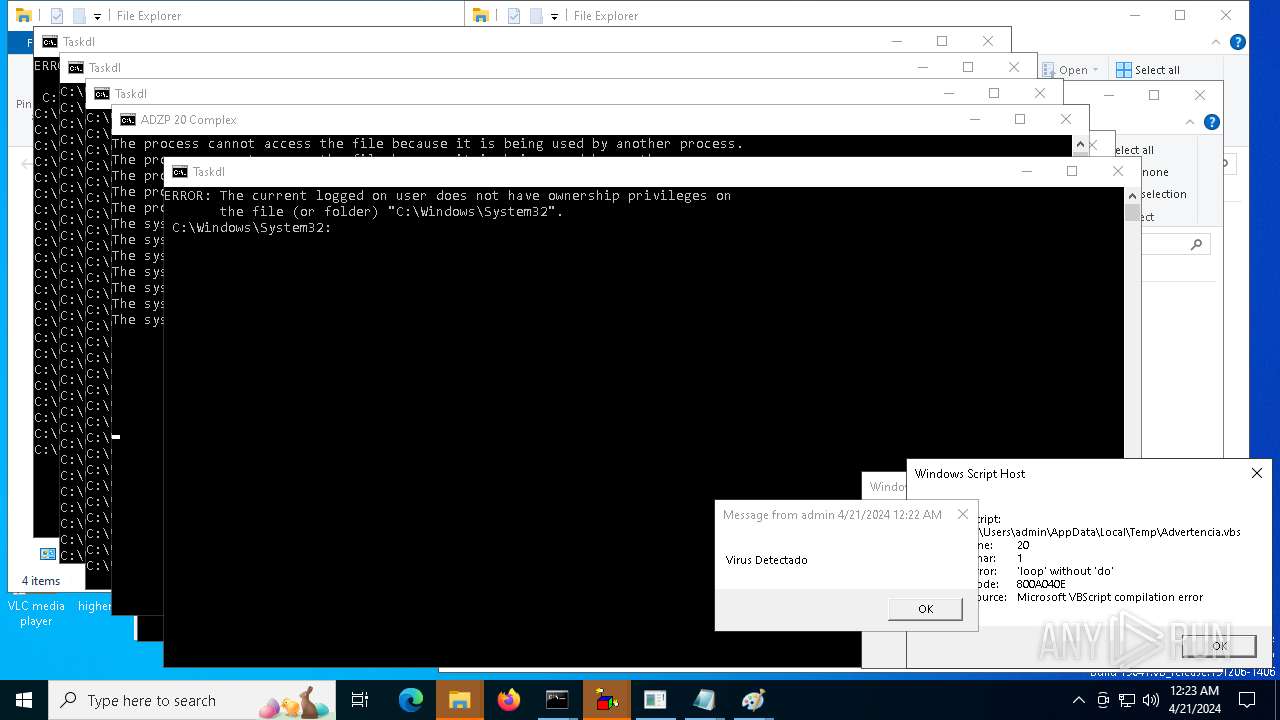Click folder icon in left File Explorer titlebar

[x=24, y=16]
